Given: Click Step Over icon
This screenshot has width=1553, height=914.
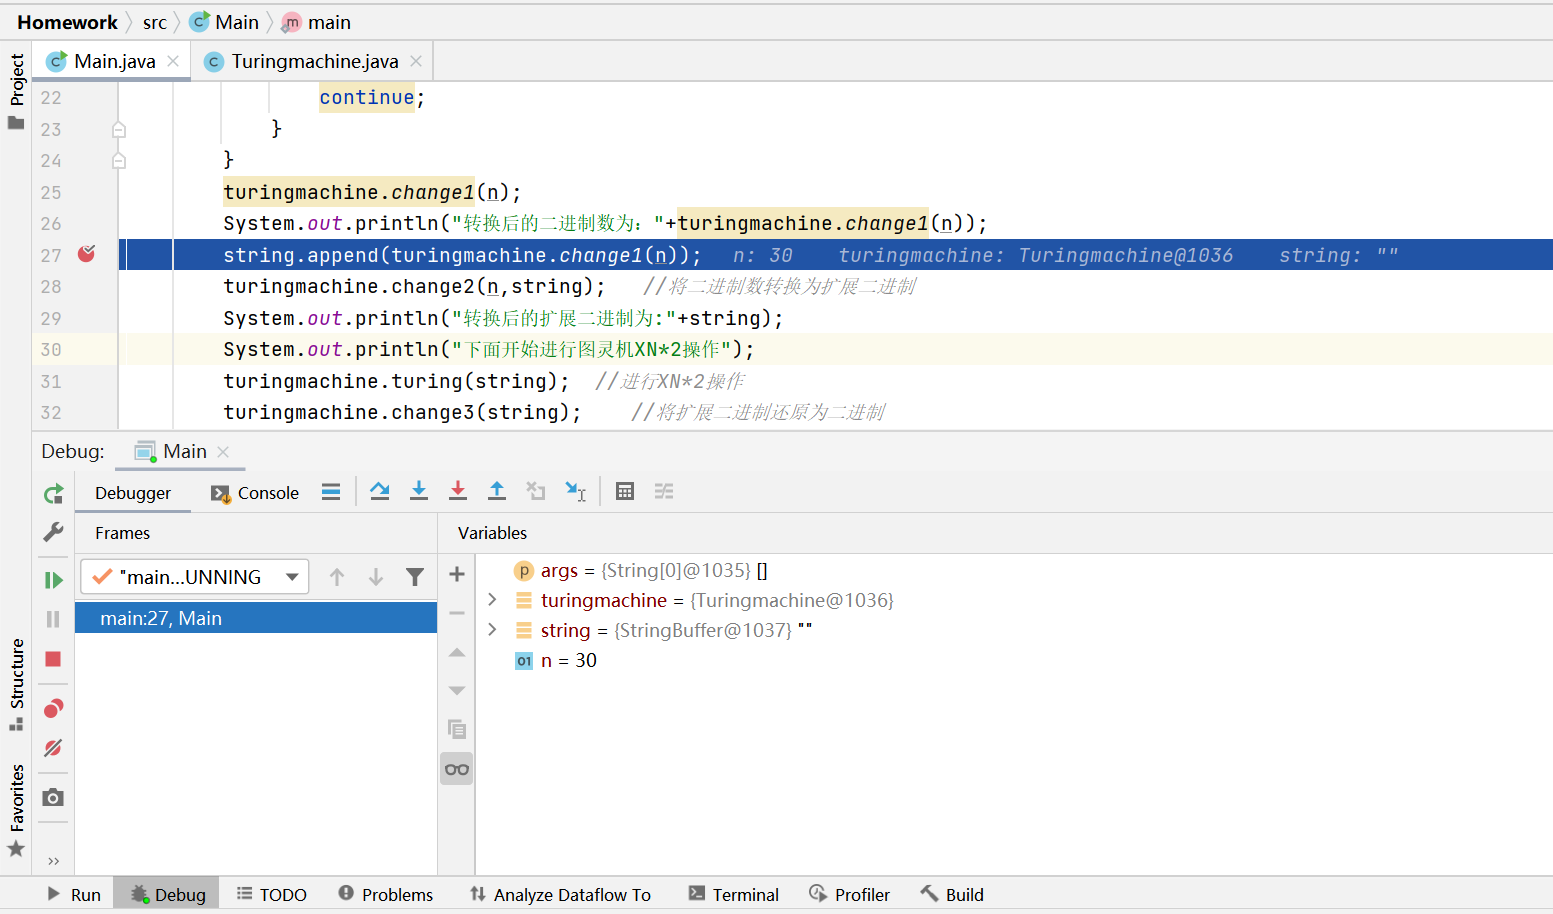Looking at the screenshot, I should pos(380,491).
